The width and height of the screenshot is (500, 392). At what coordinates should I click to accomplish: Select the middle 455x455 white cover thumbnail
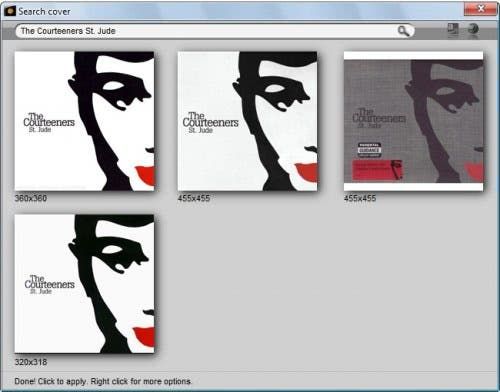[x=247, y=121]
